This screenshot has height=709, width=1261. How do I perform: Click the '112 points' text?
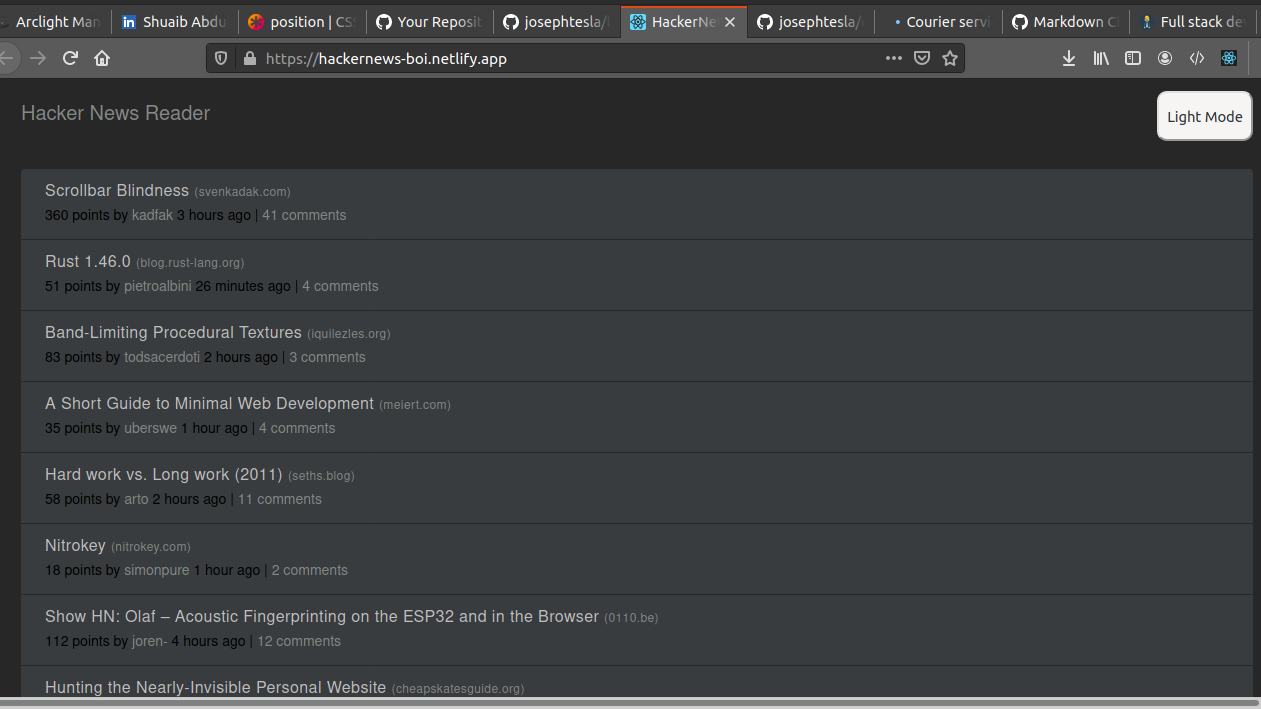77,641
